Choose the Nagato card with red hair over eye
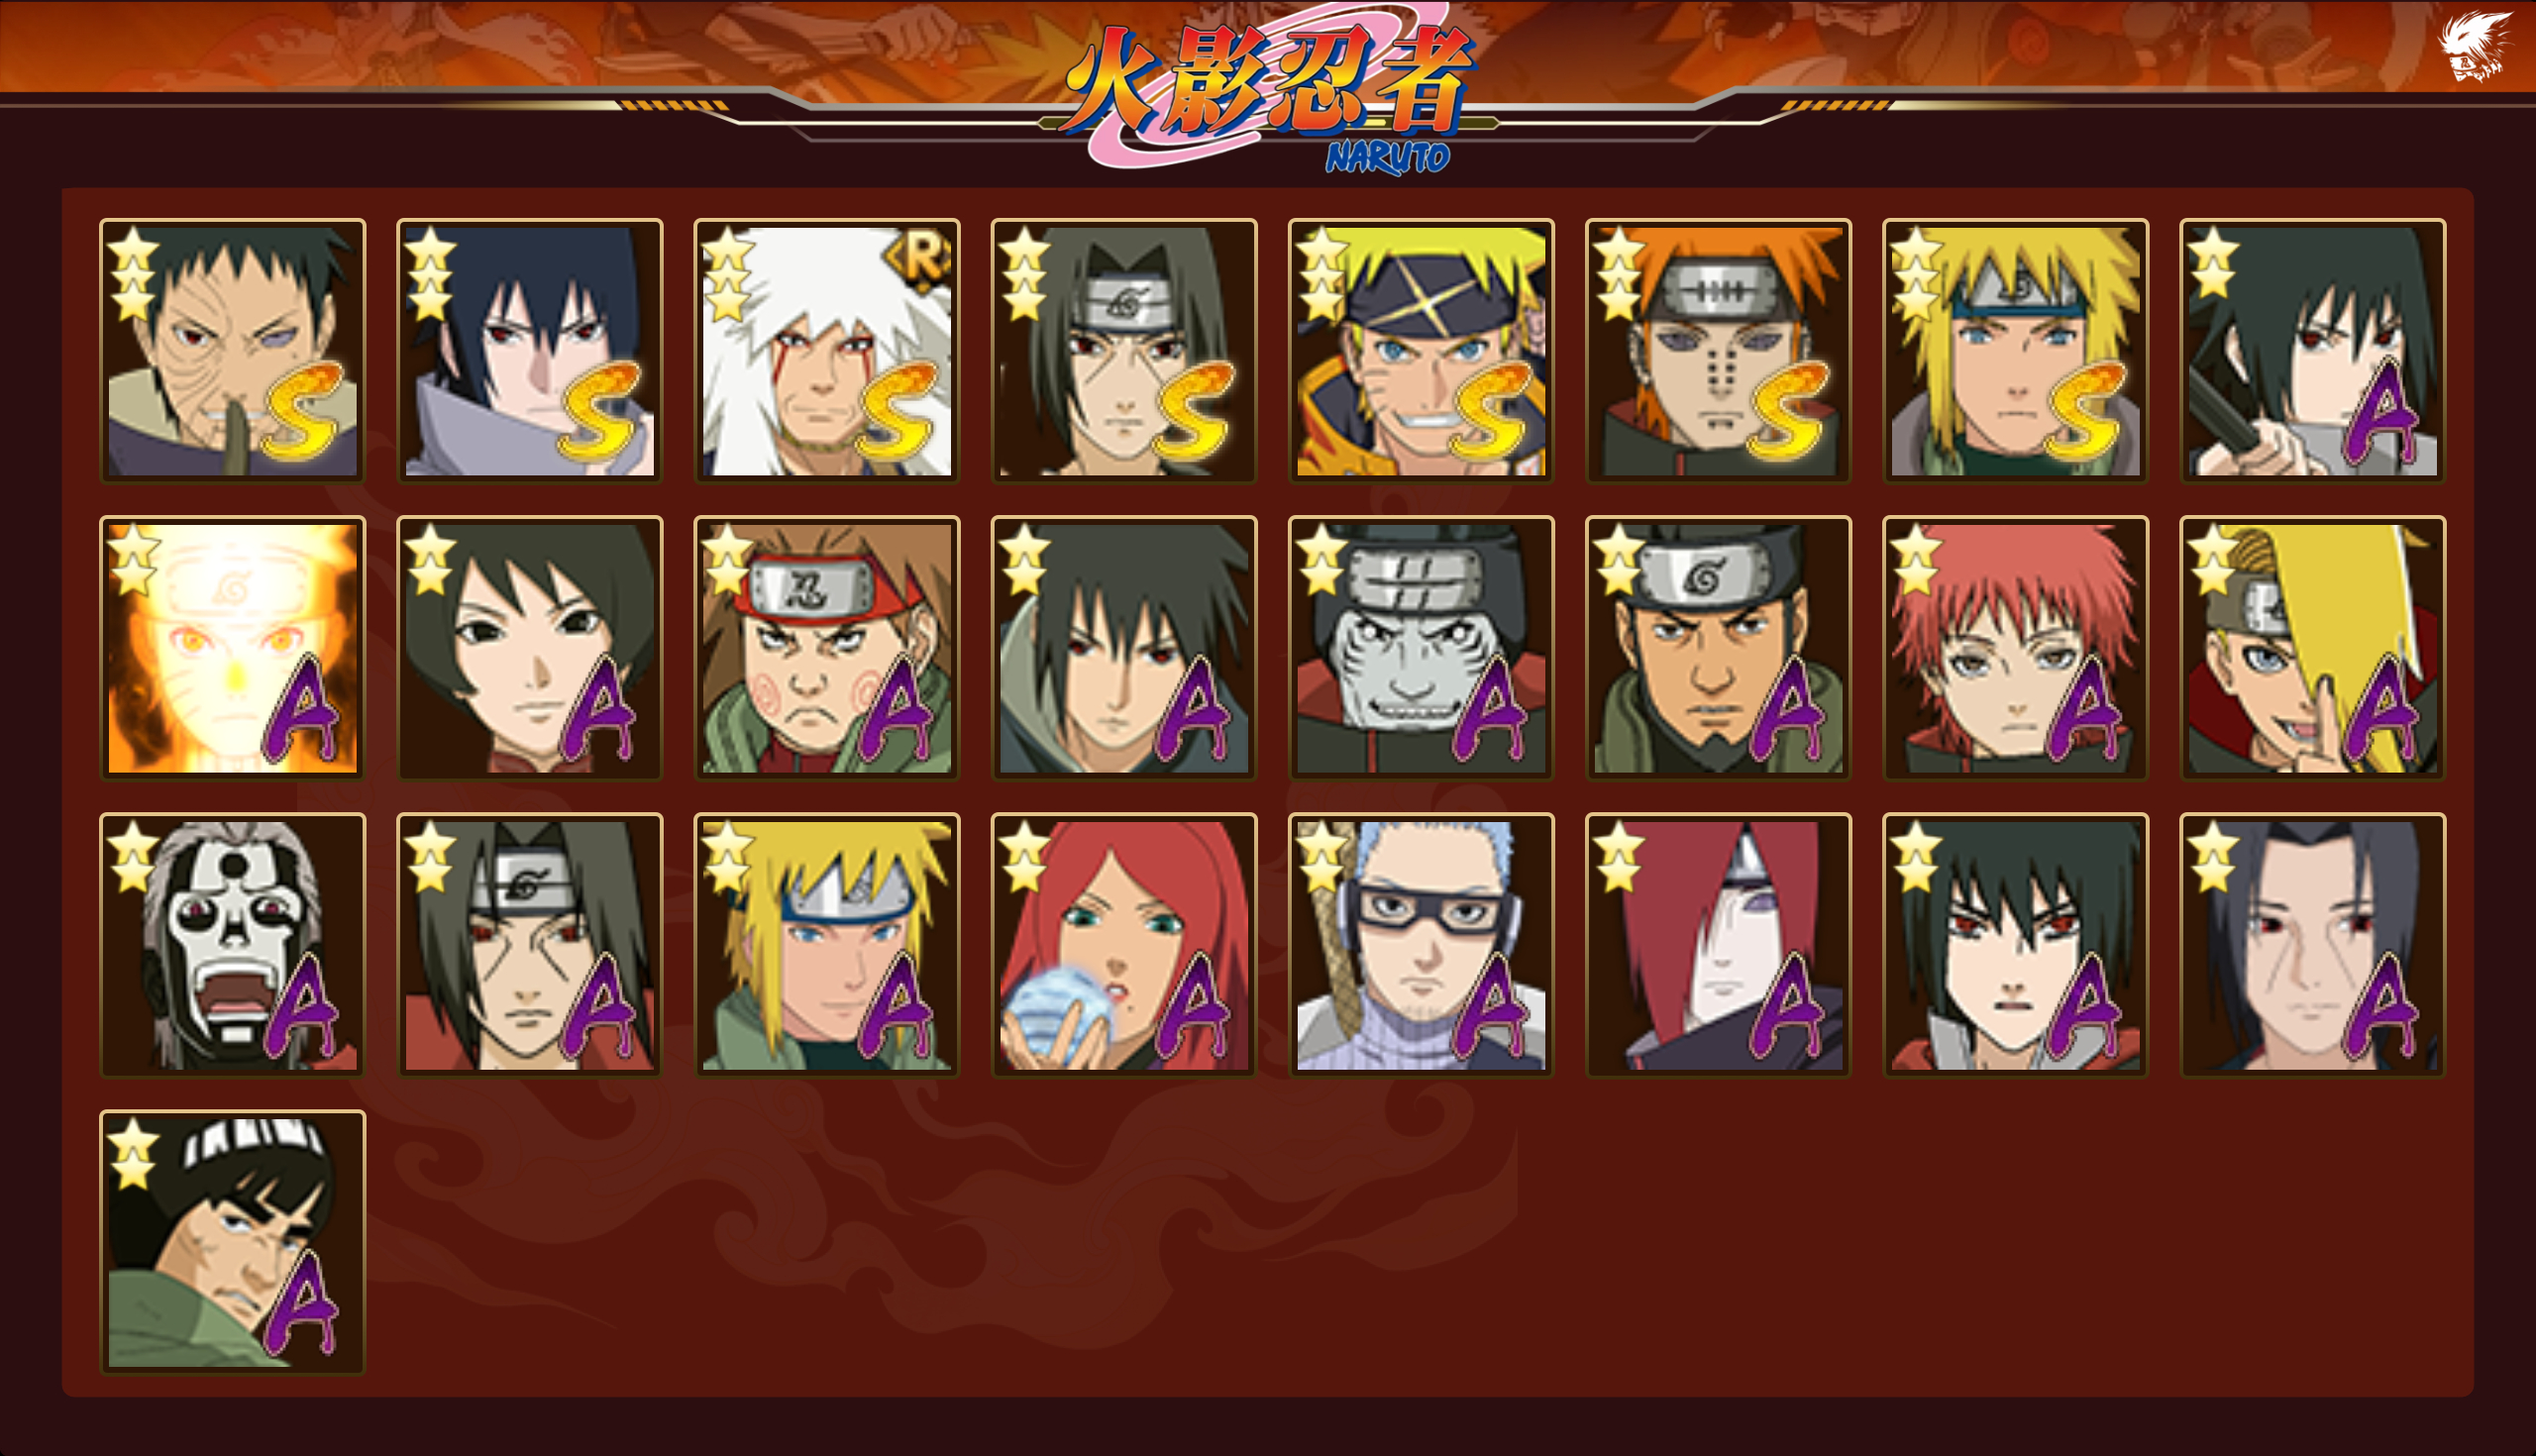 (x=1718, y=945)
